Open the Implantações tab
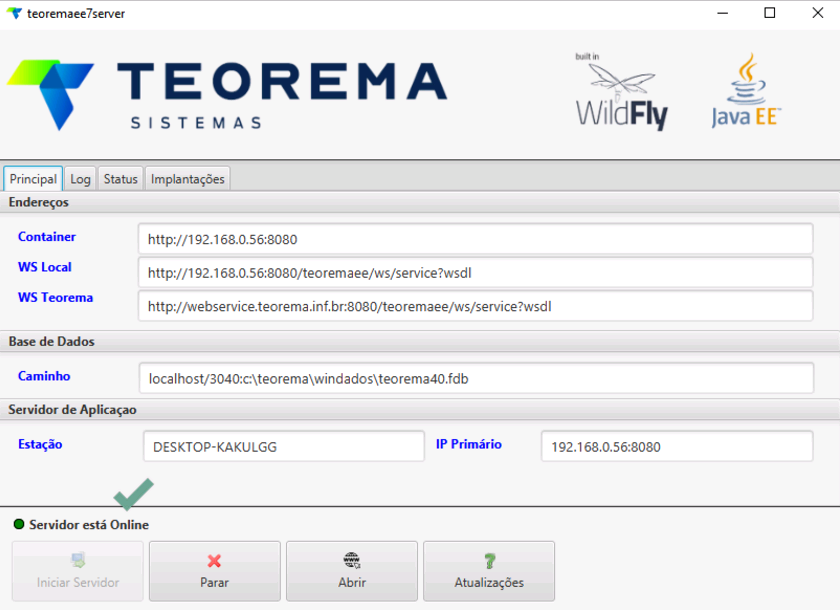Screen dimensions: 840x610 [188, 179]
